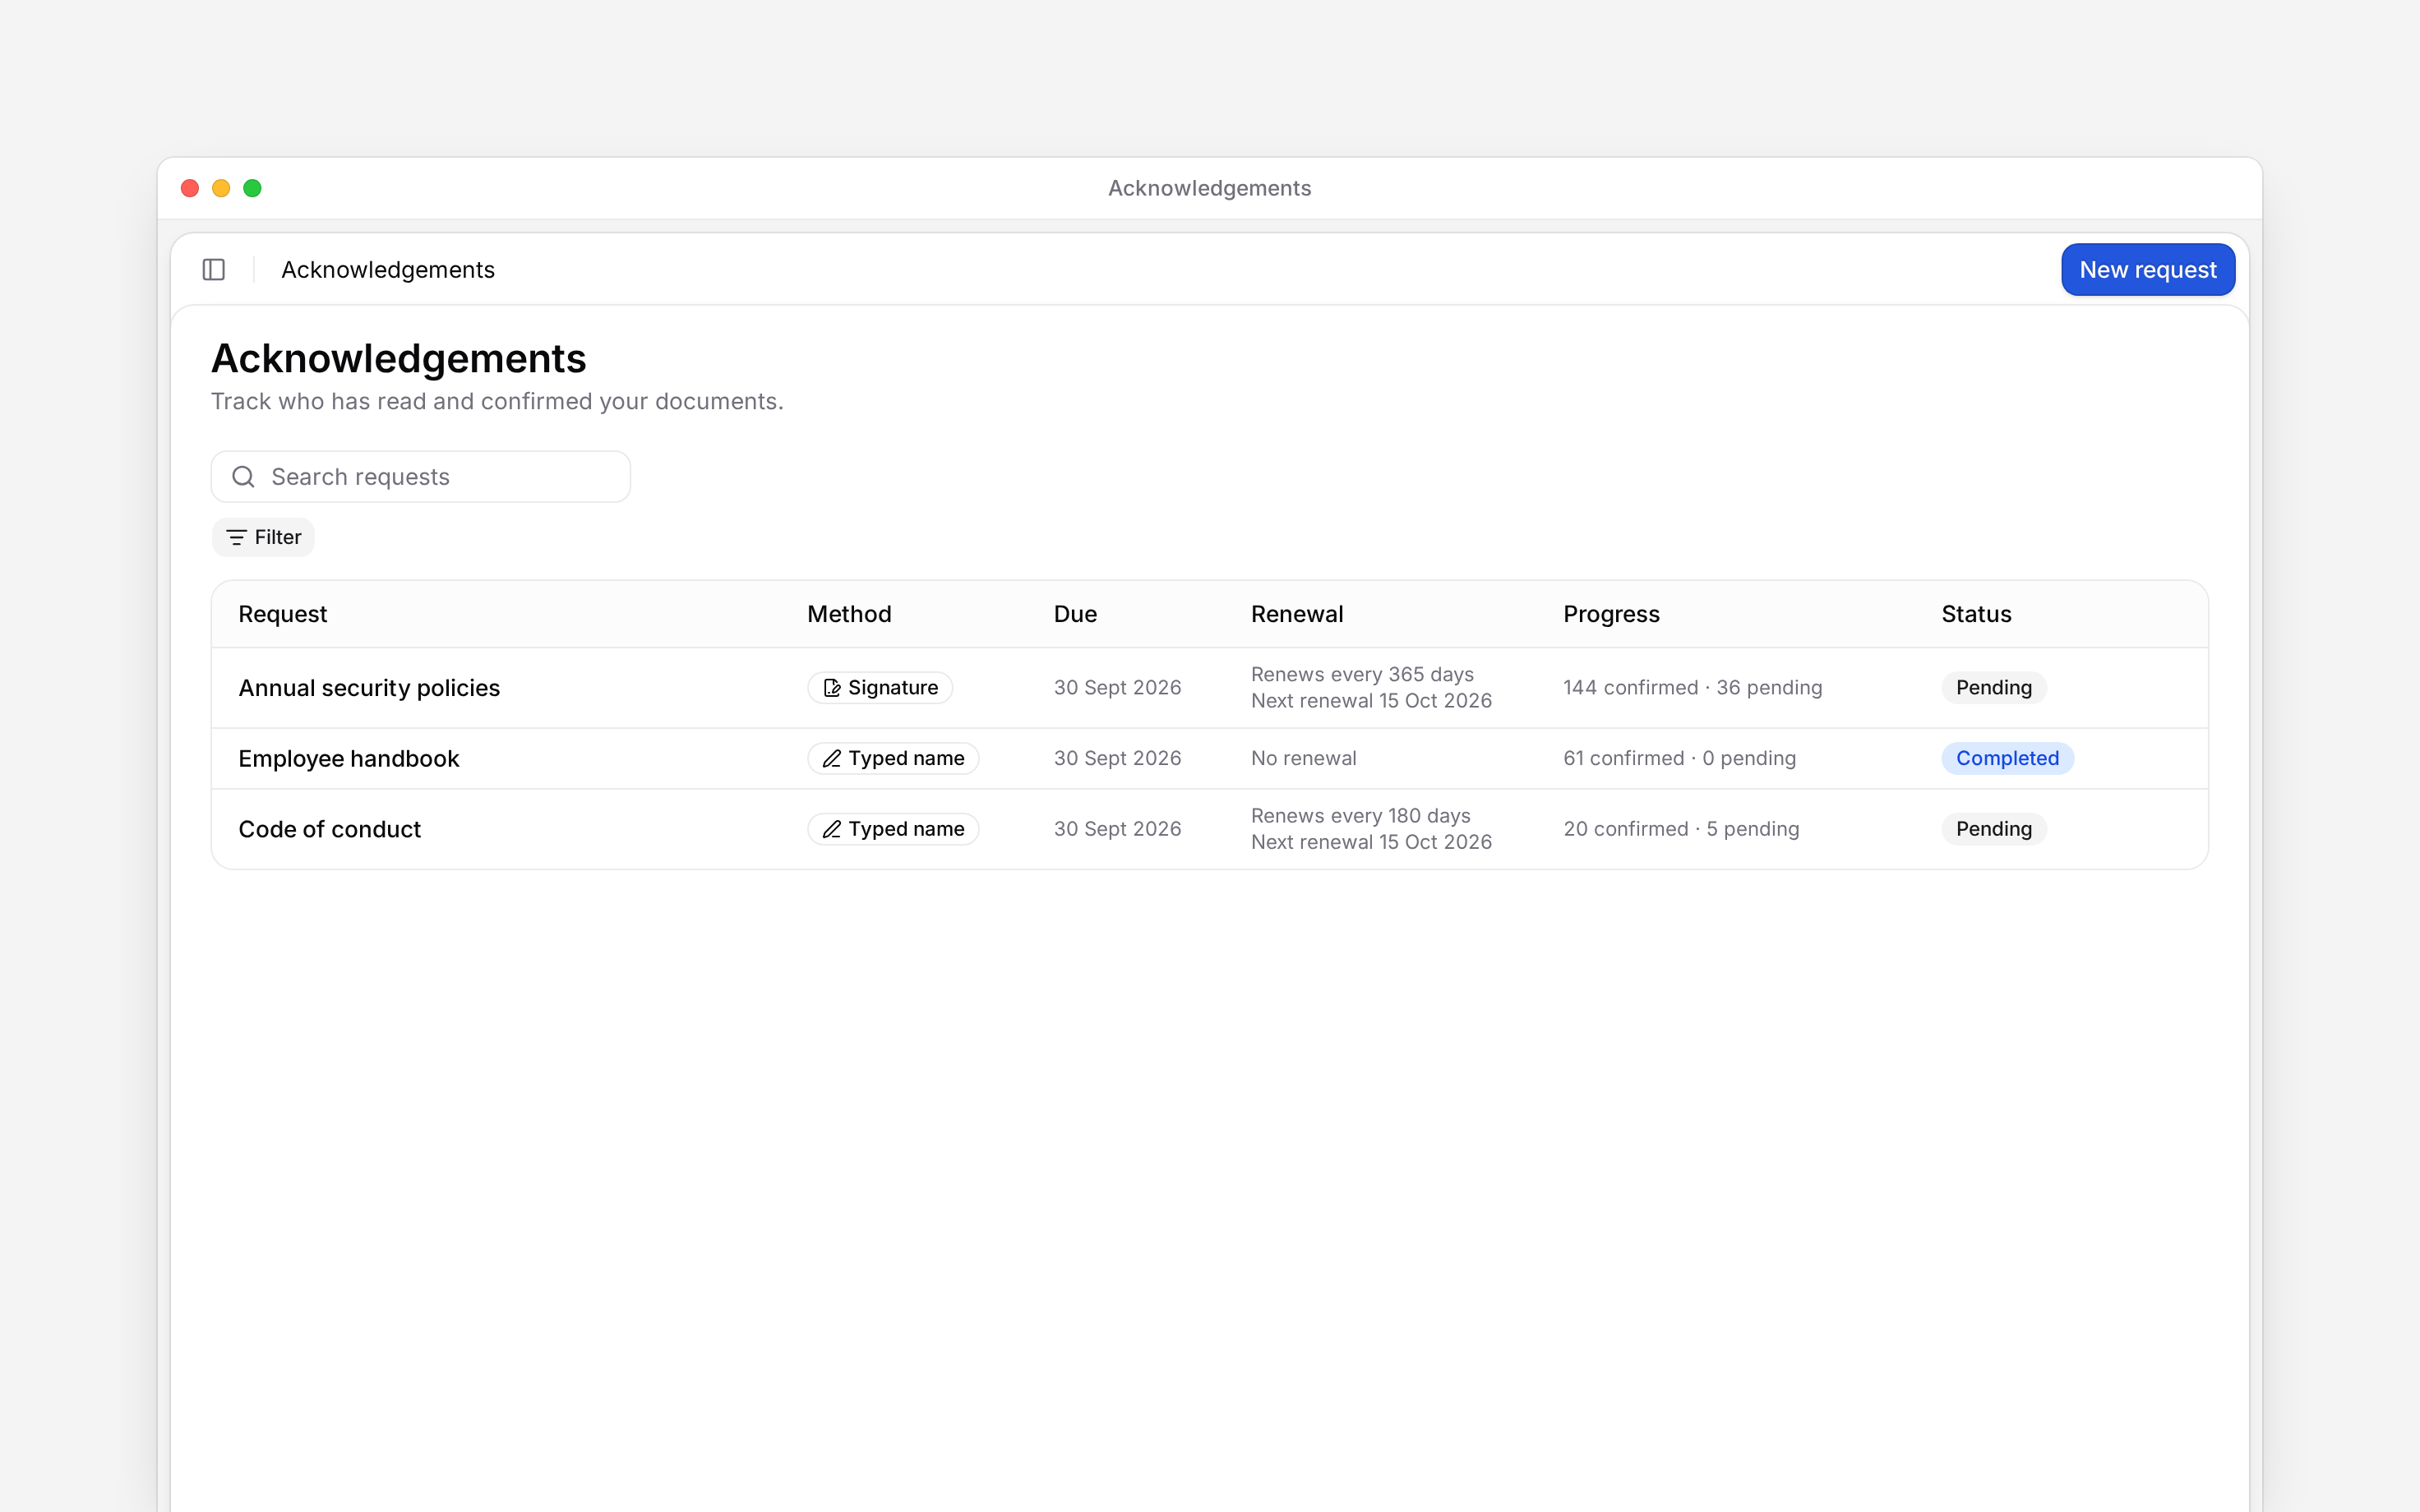Click the Signature method badge

pyautogui.click(x=880, y=688)
